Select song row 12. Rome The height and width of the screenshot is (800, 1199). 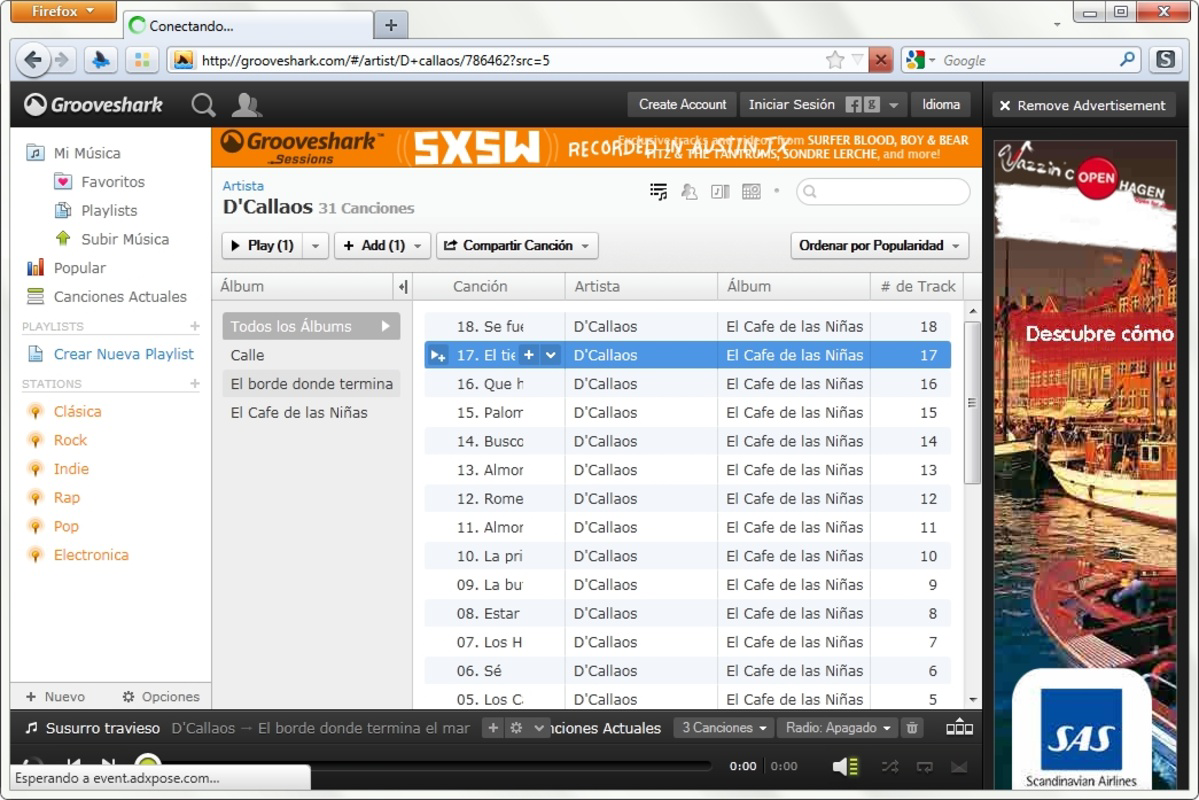[x=687, y=499]
